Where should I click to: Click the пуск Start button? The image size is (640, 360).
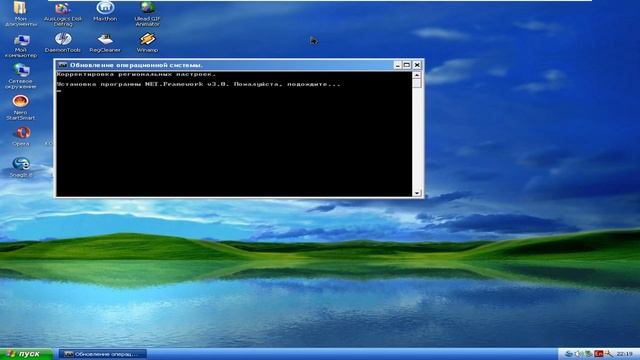[26, 354]
